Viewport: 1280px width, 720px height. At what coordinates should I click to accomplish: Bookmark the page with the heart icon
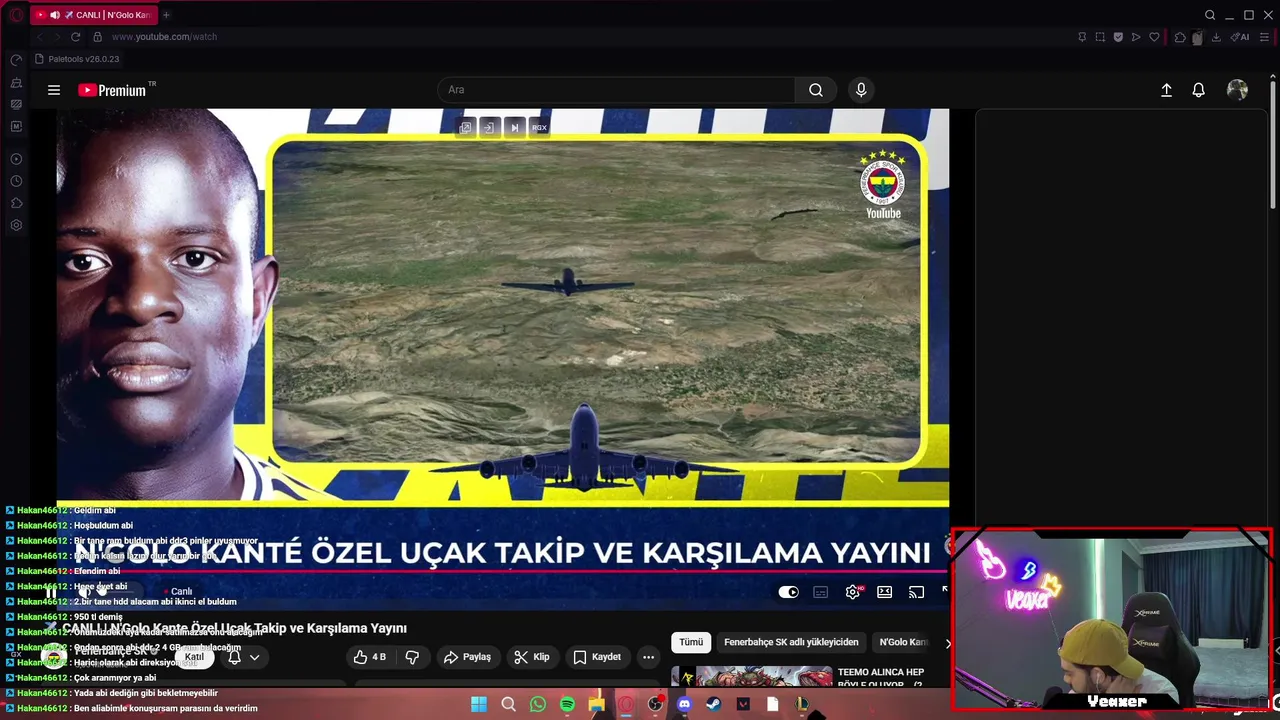tap(1154, 37)
